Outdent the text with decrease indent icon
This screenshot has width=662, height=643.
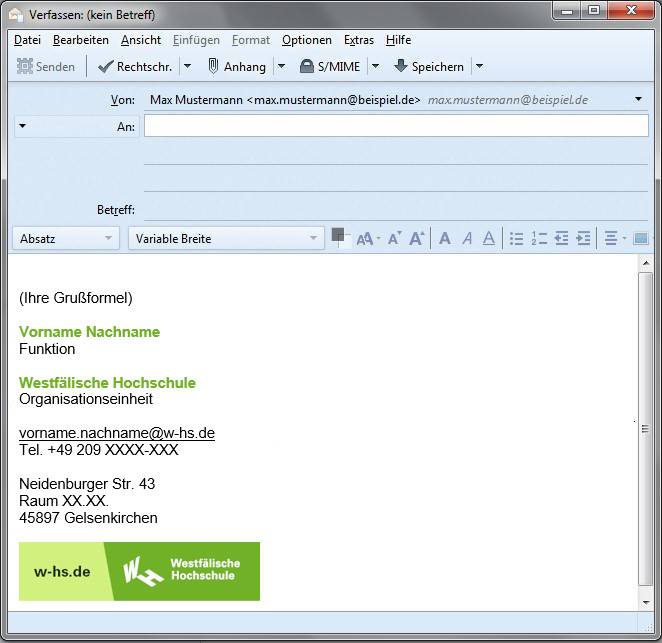pos(561,239)
